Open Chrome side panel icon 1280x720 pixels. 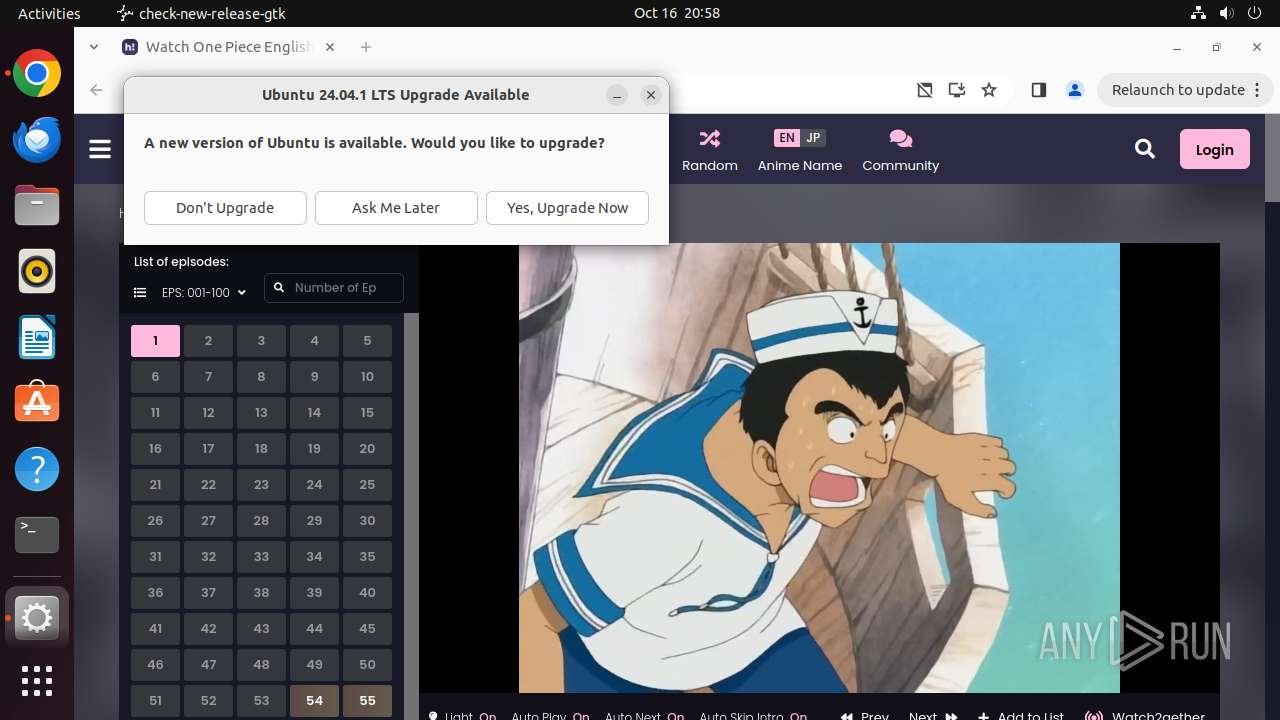[1038, 90]
